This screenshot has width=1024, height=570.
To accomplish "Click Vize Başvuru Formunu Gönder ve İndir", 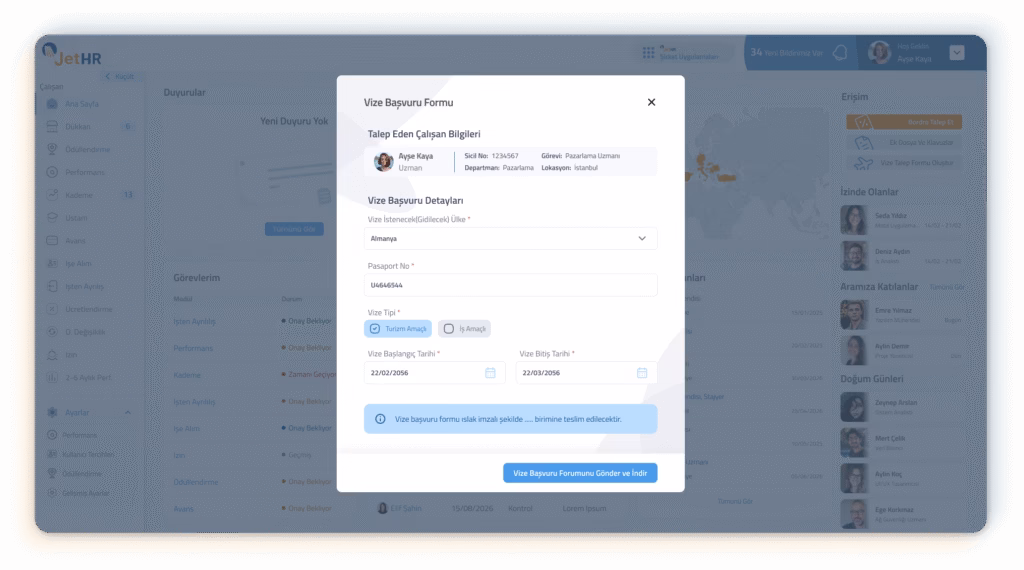I will tap(580, 473).
